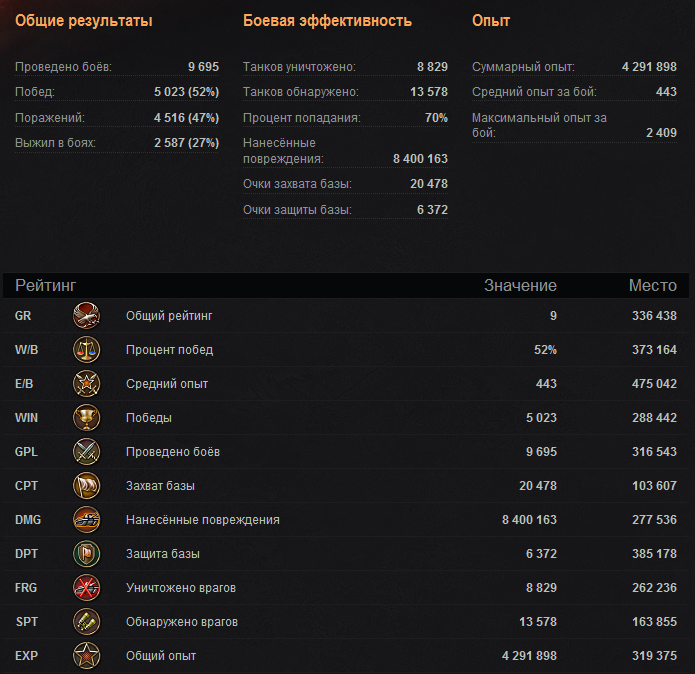Click the Танков уничтожено stat label

click(299, 67)
